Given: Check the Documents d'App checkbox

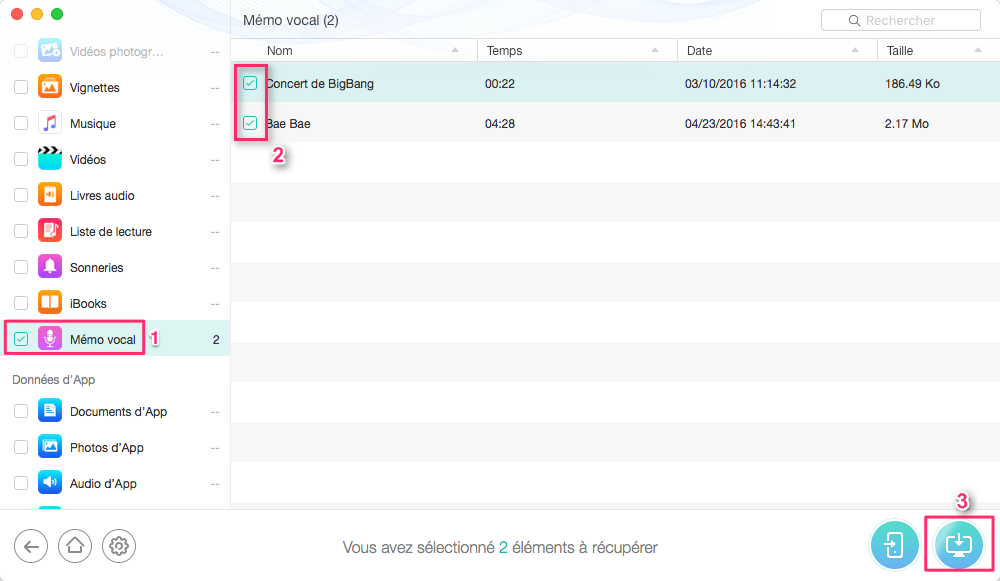Looking at the screenshot, I should click(x=21, y=411).
